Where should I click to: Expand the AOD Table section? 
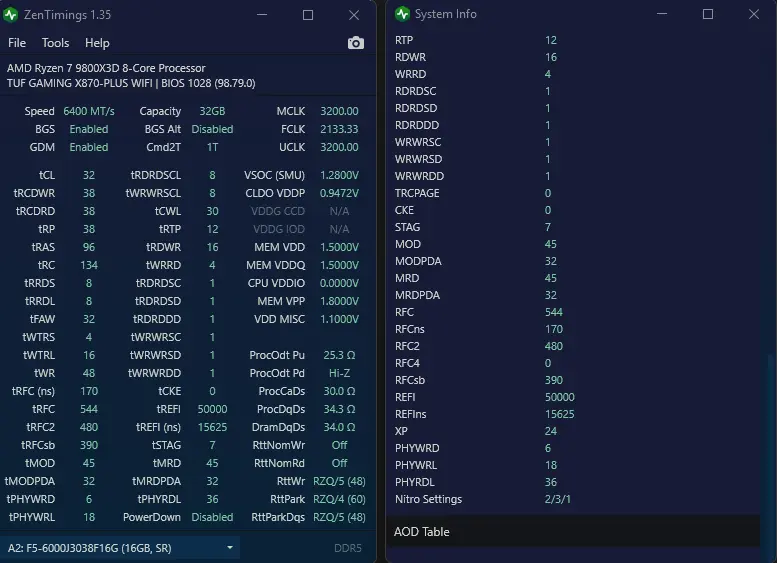[572, 532]
